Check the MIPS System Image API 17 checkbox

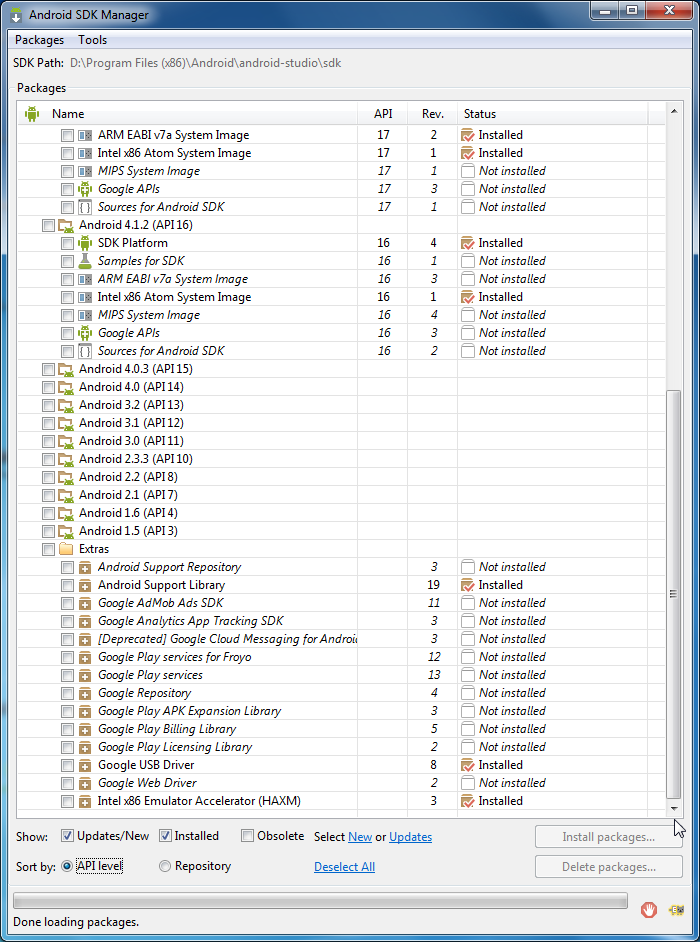point(67,171)
